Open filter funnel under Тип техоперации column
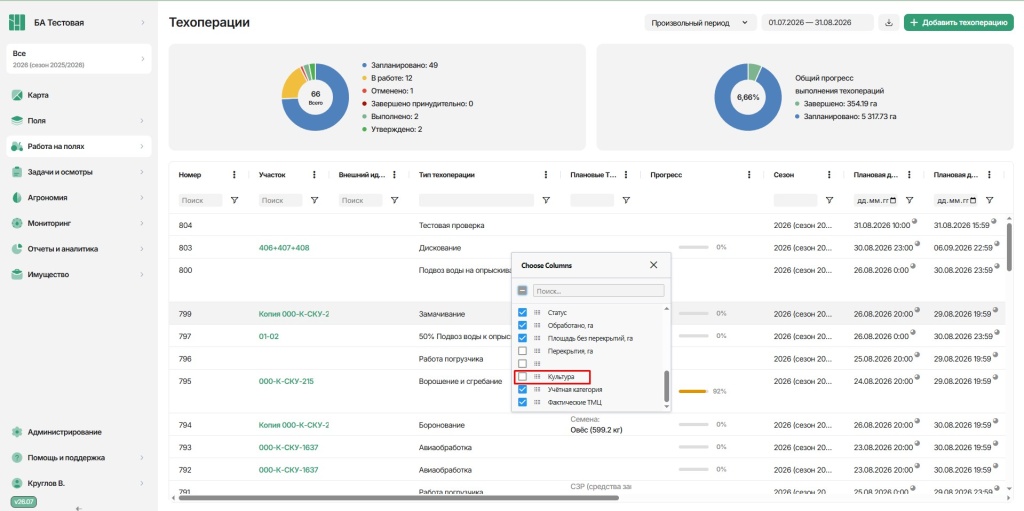Viewport: 1024px width, 511px height. (546, 200)
